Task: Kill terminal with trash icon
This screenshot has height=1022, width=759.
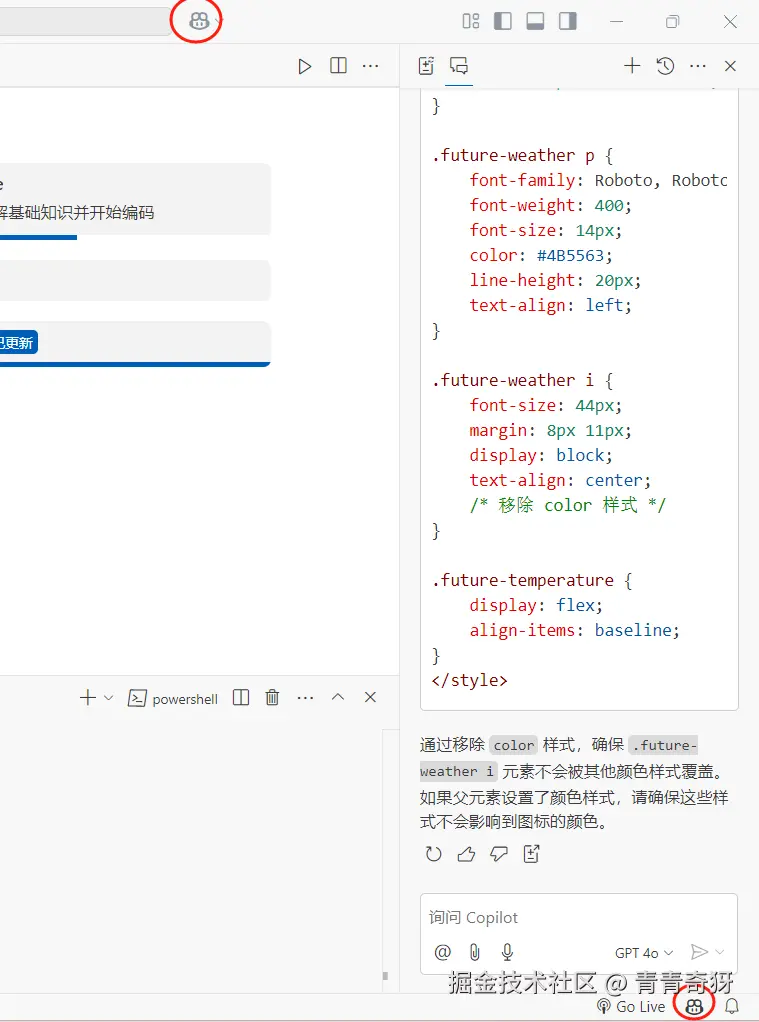Action: click(x=273, y=697)
